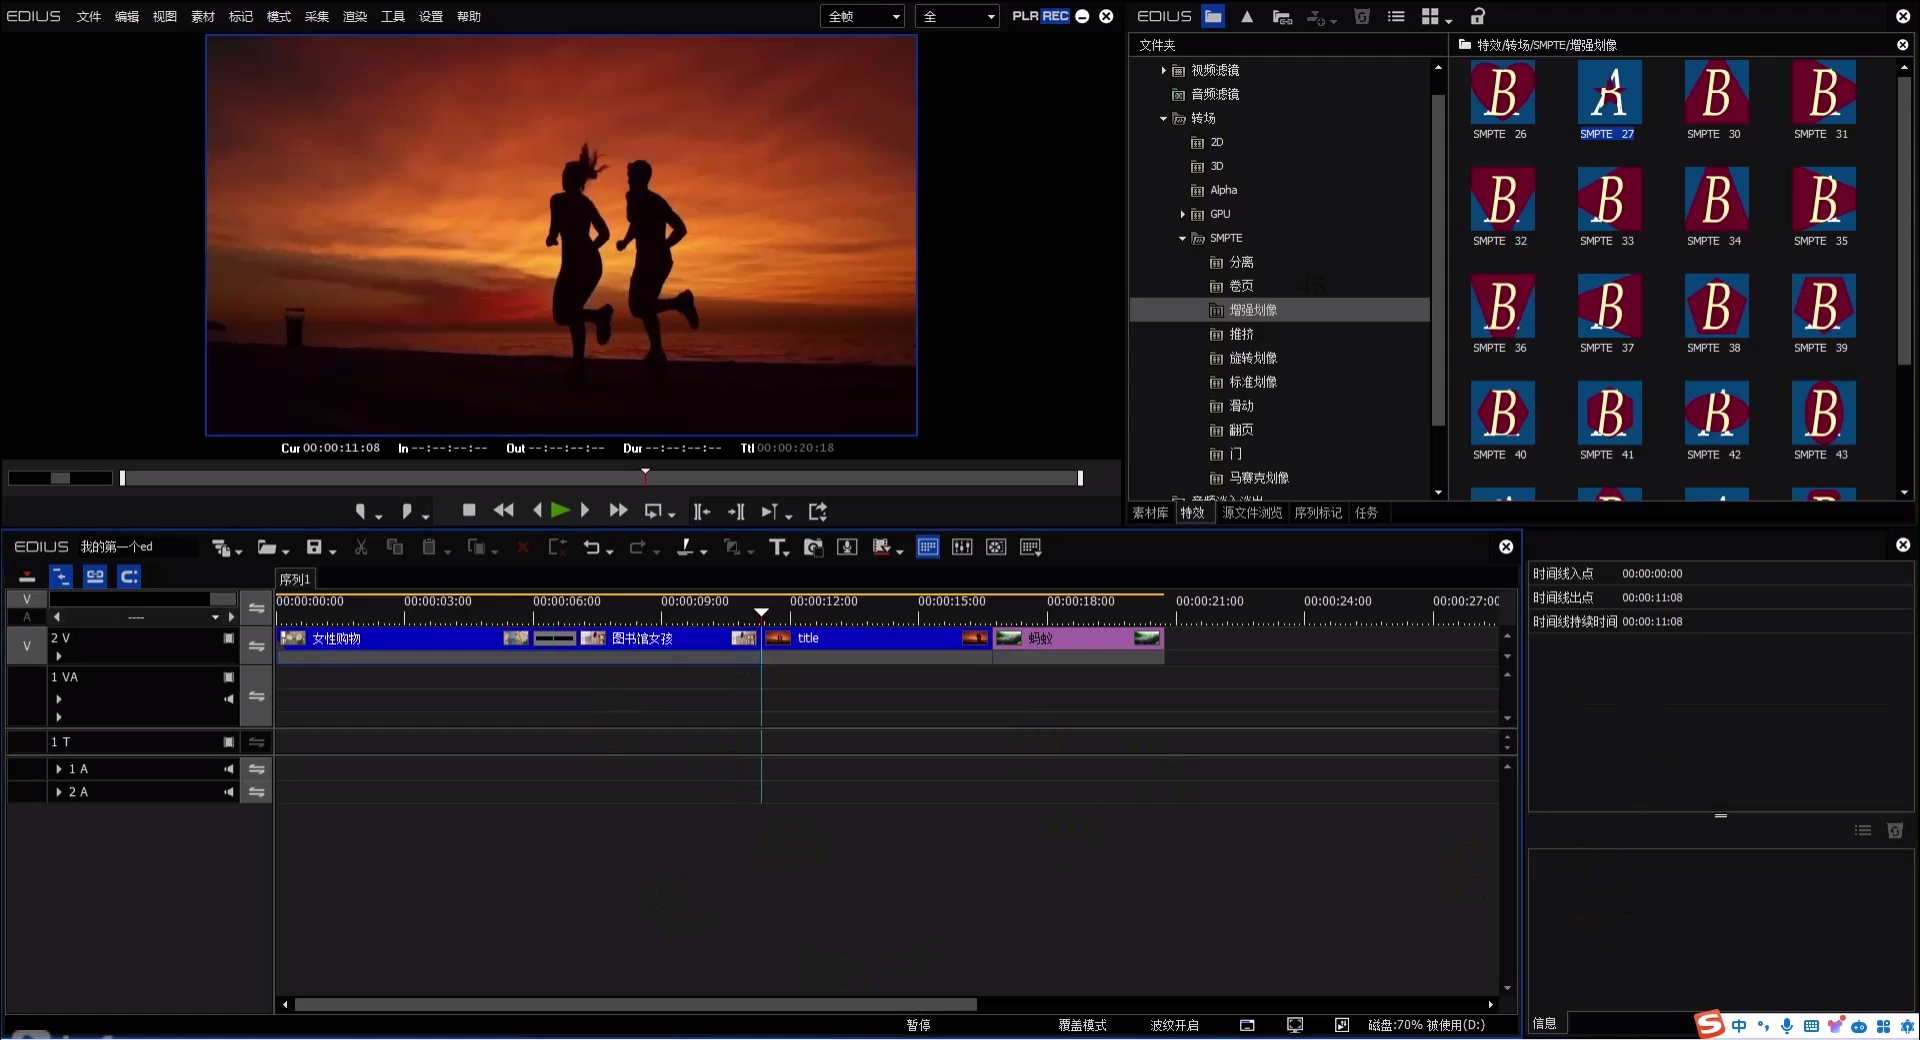
Task: Click the title clip on the timeline
Action: pos(877,638)
